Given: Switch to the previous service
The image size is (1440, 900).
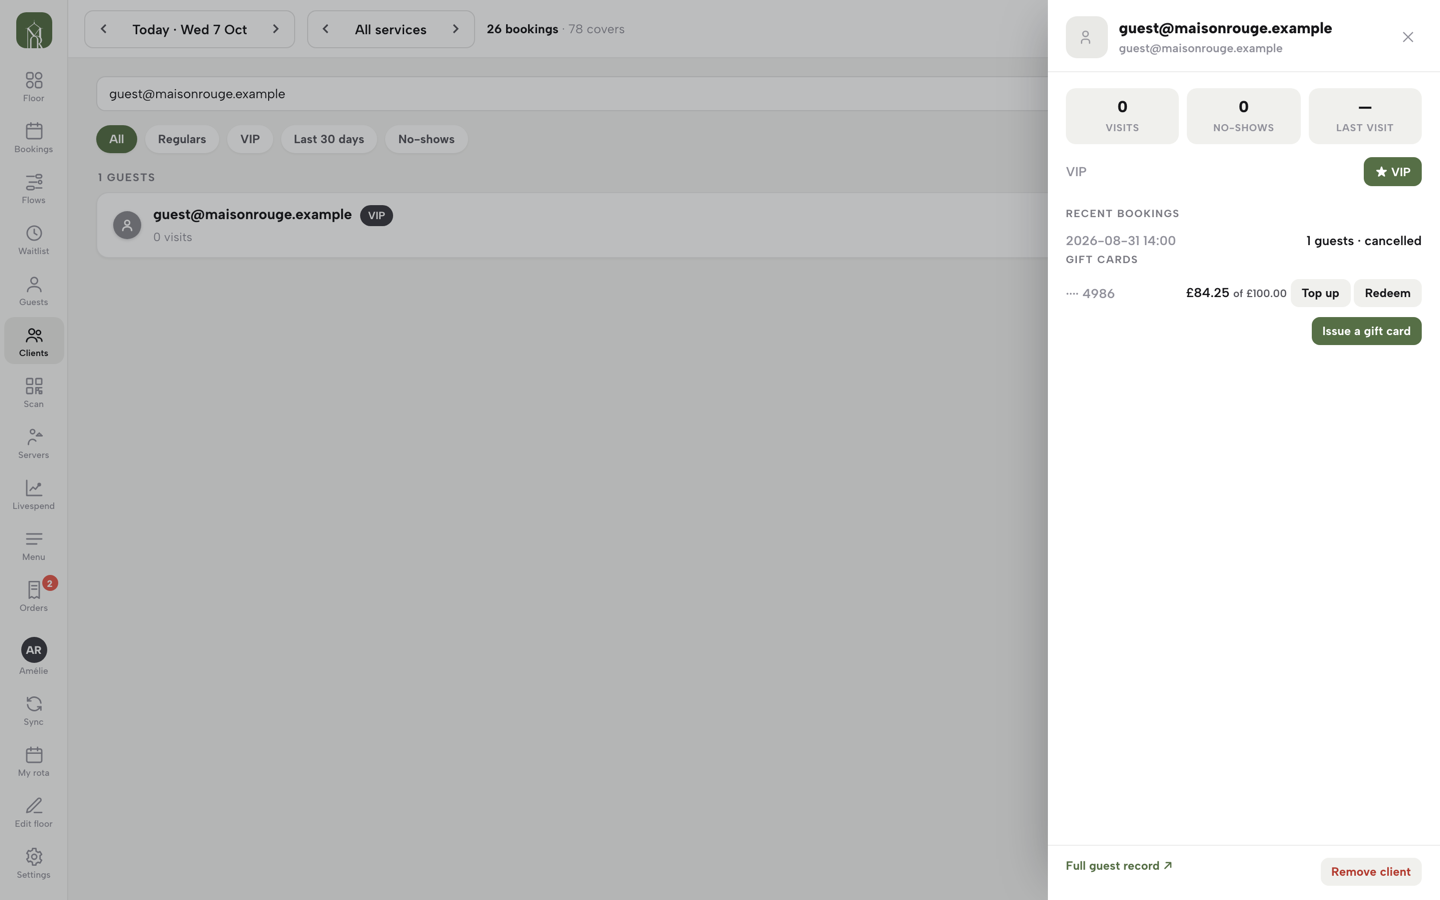Looking at the screenshot, I should point(325,29).
